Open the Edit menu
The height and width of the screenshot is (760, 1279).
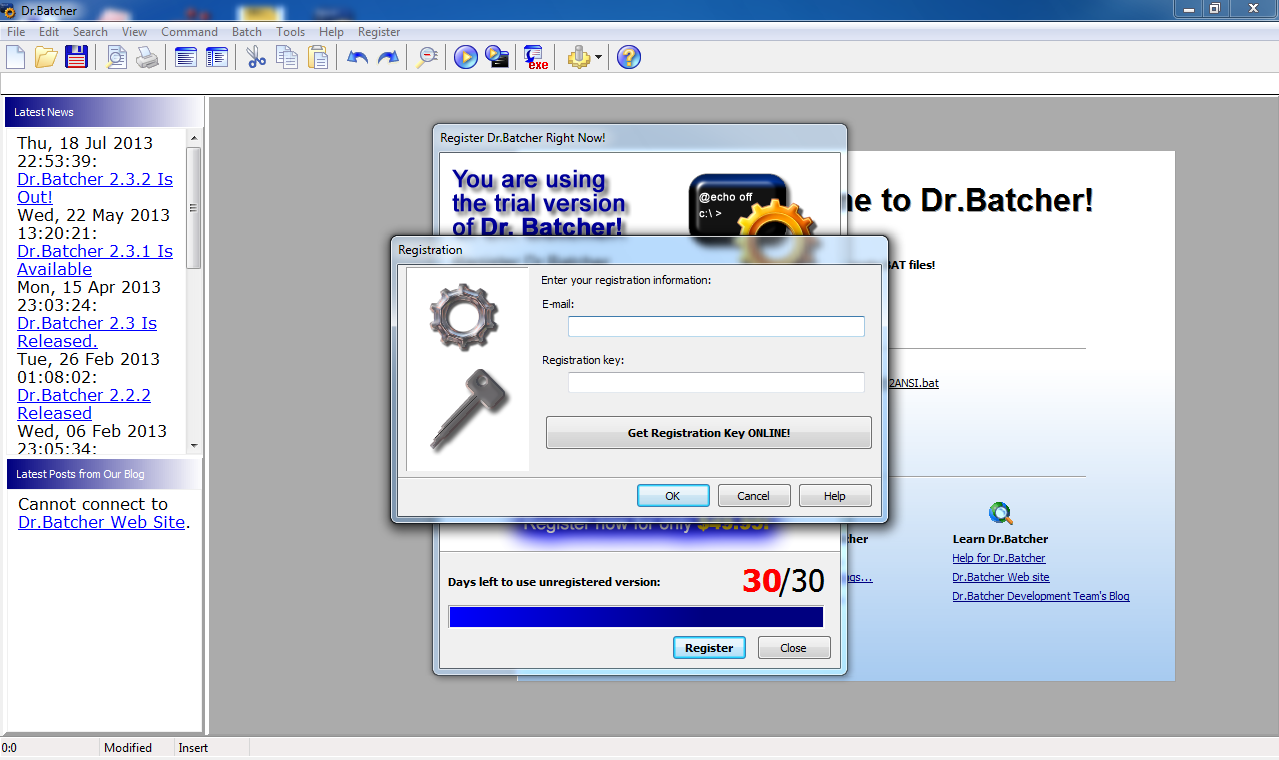pos(49,32)
